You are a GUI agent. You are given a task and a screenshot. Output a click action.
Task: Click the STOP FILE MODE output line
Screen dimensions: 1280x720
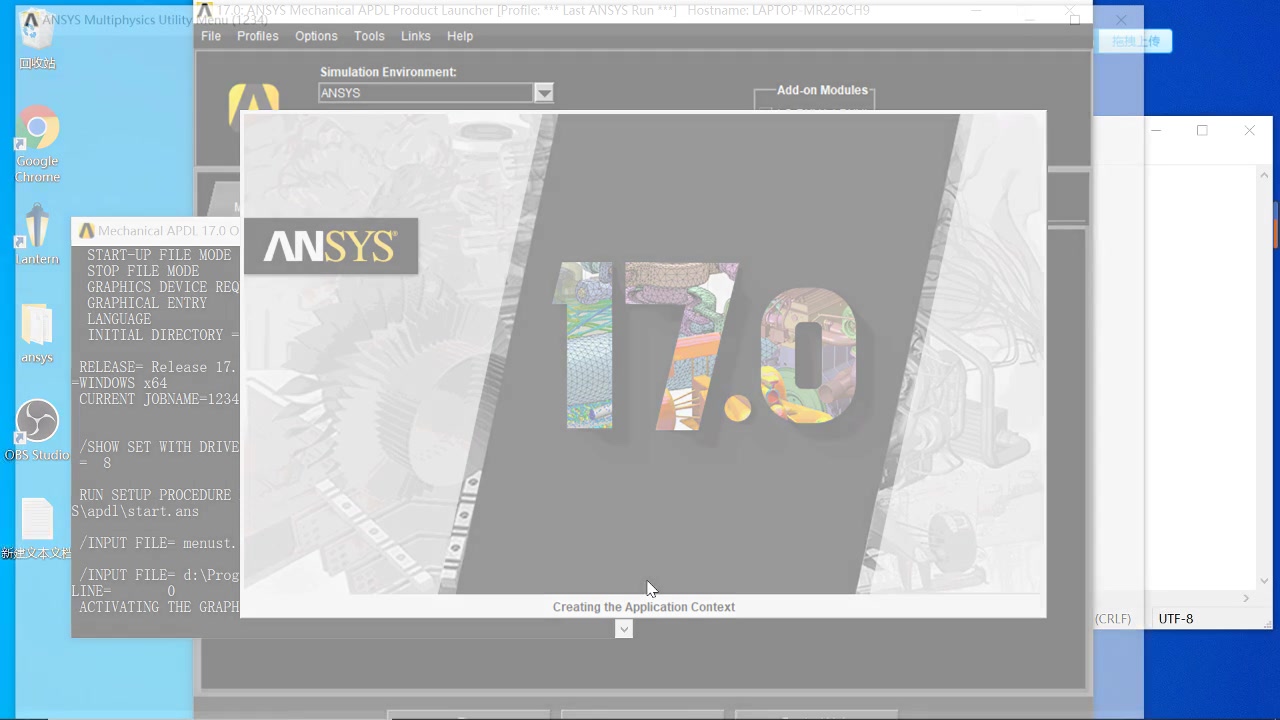tap(143, 271)
